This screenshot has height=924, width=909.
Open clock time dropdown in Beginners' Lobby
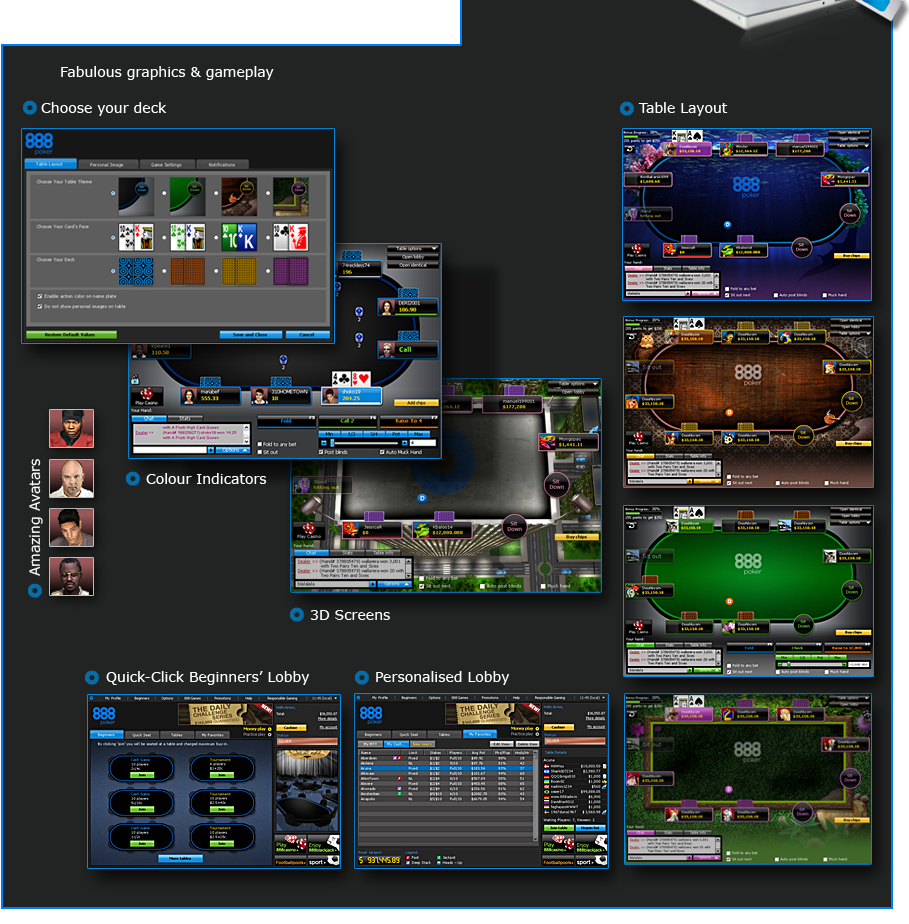click(326, 698)
